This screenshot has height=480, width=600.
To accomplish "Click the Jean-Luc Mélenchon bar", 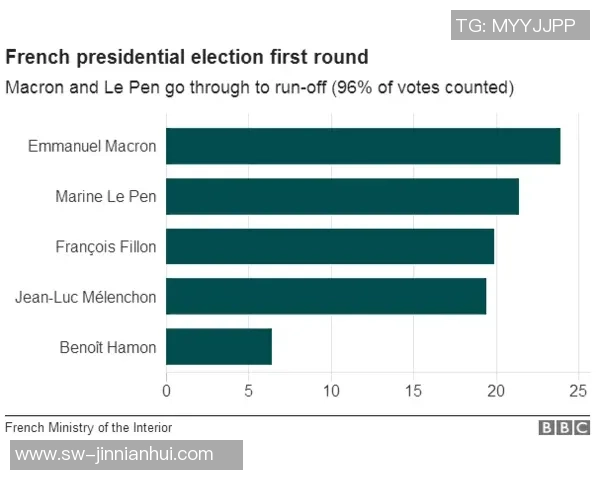I will pyautogui.click(x=326, y=296).
